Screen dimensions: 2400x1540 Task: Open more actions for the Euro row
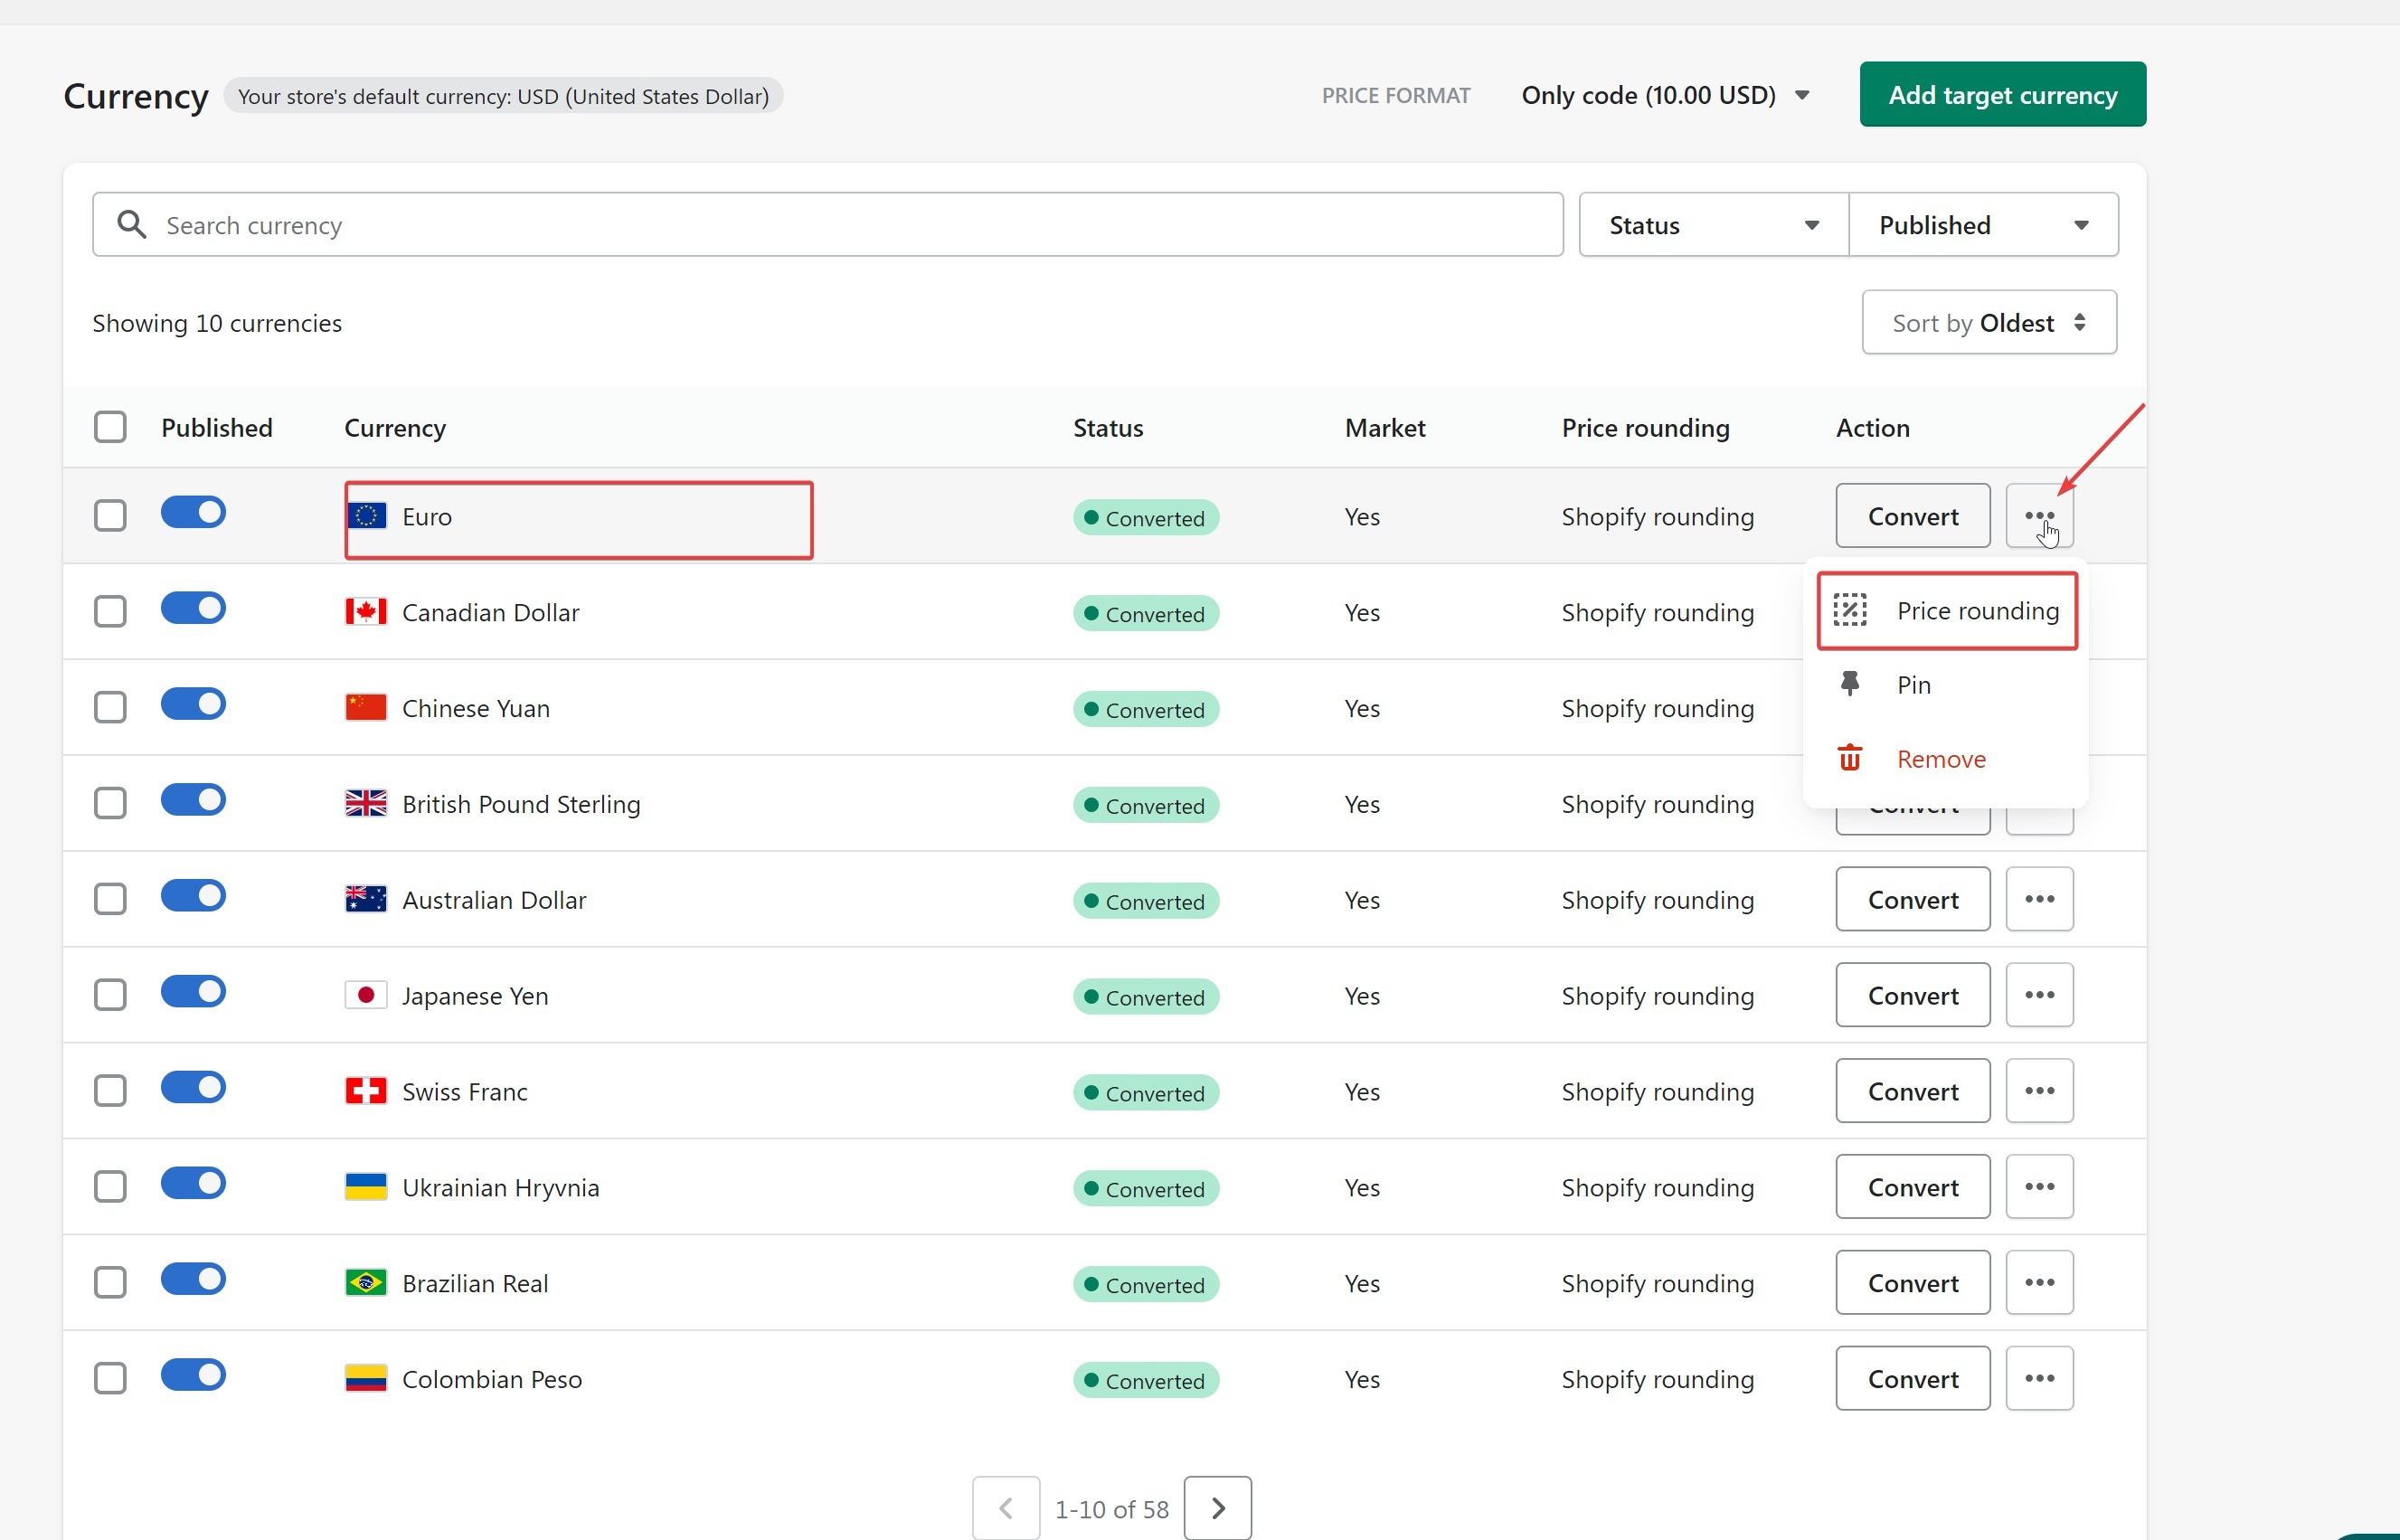(x=2039, y=516)
